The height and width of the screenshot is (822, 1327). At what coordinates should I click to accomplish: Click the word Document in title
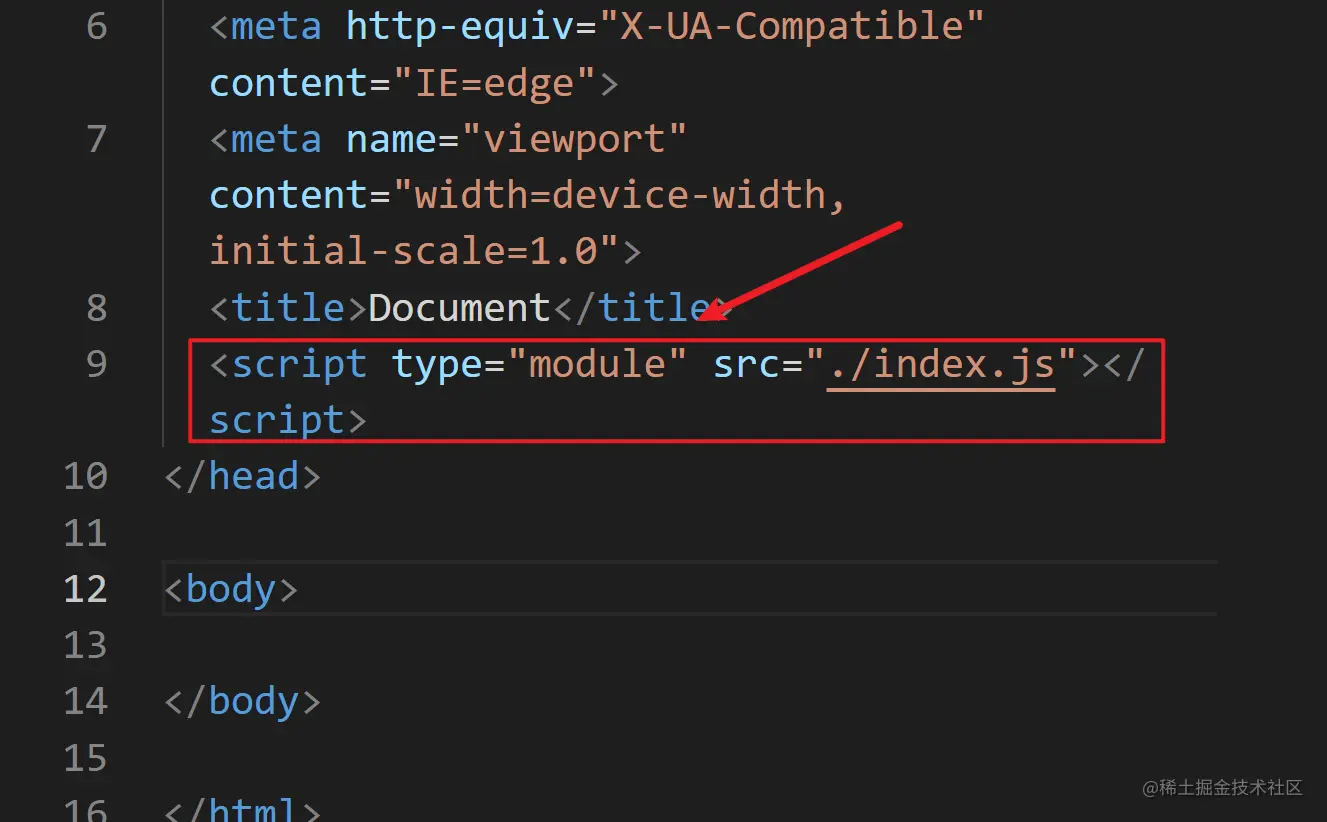[x=460, y=307]
